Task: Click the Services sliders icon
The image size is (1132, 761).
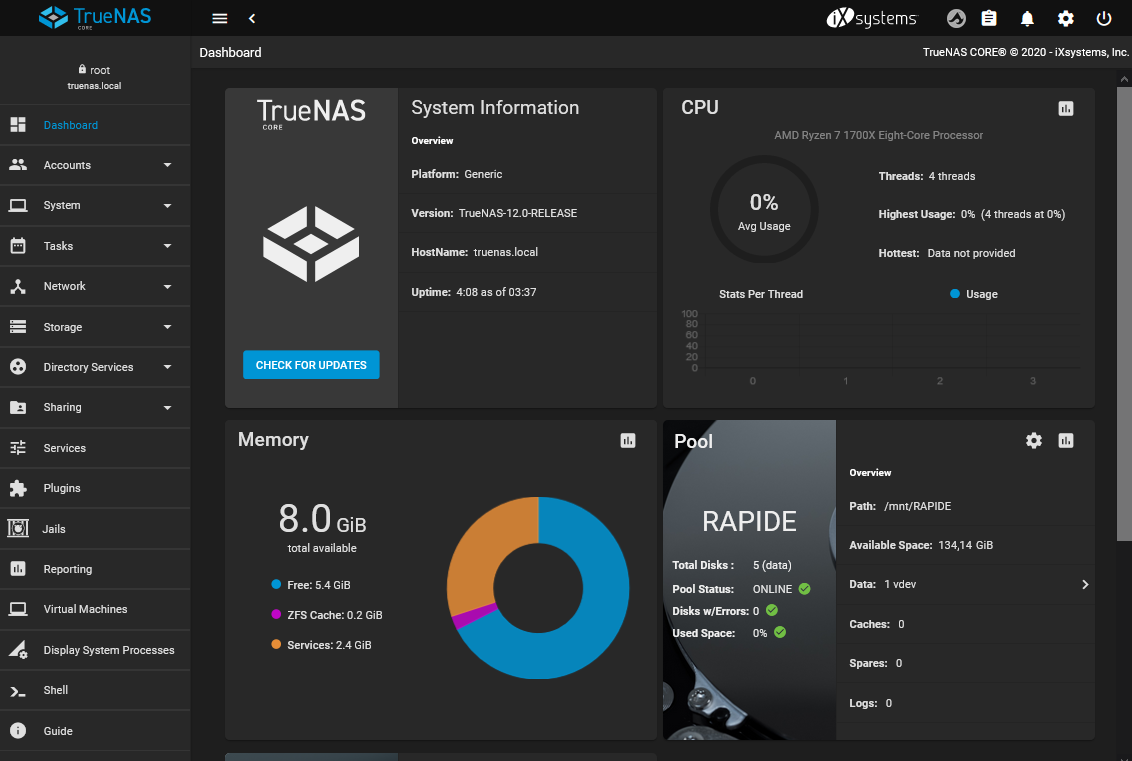Action: tap(18, 448)
